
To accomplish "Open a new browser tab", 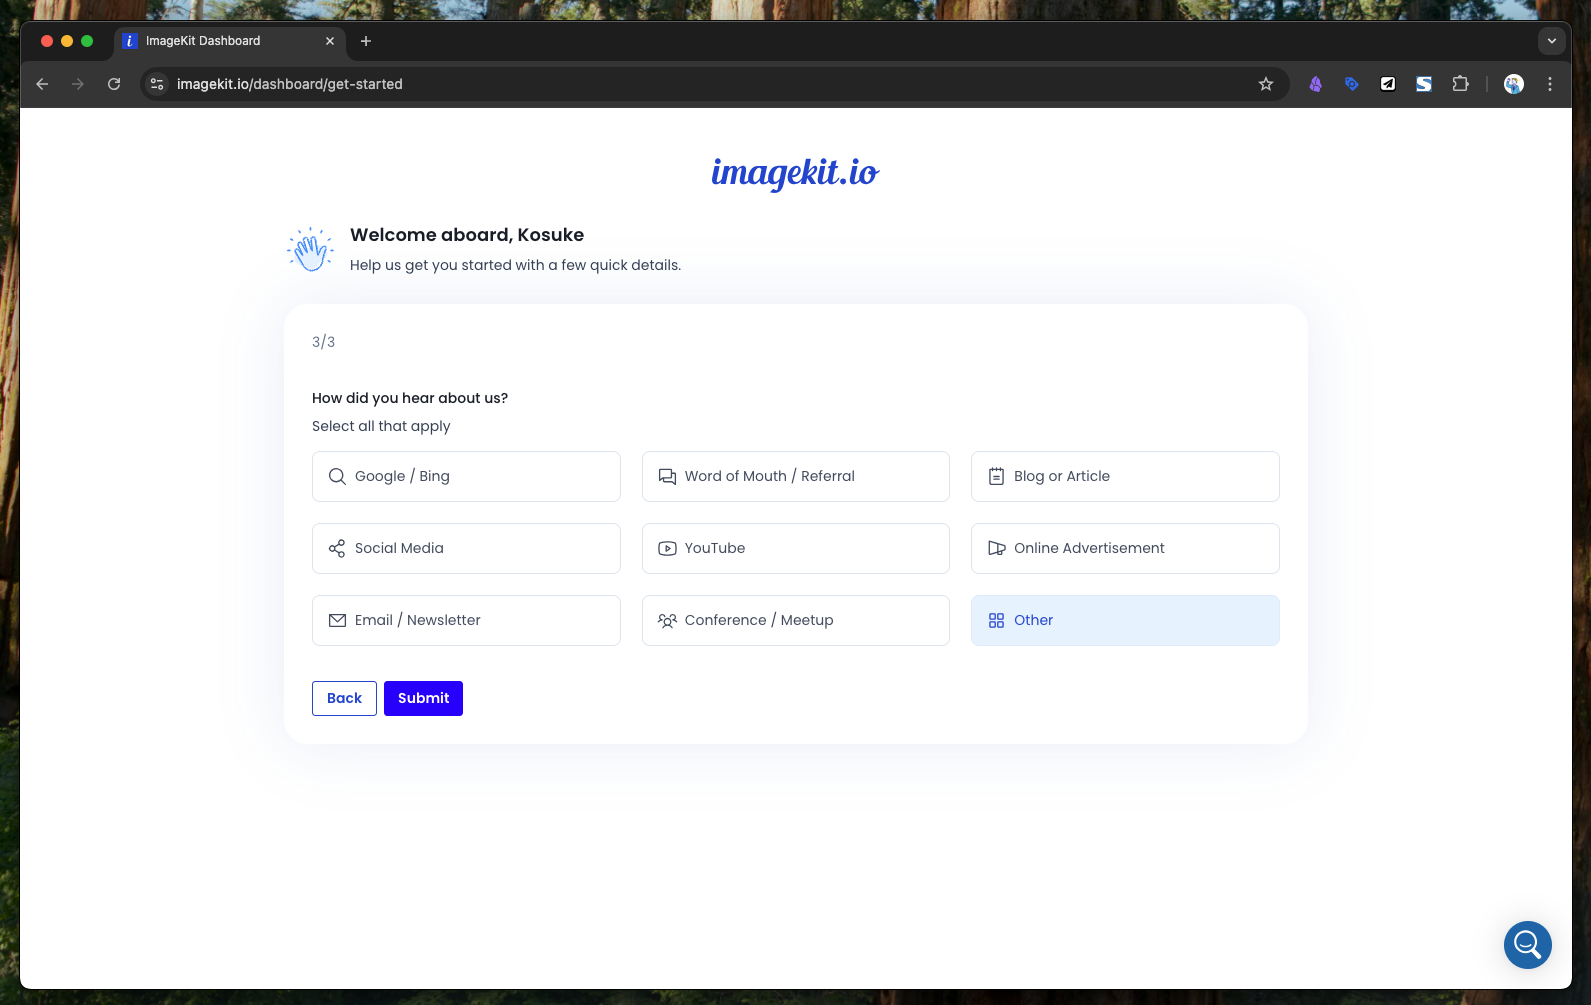I will [x=366, y=41].
